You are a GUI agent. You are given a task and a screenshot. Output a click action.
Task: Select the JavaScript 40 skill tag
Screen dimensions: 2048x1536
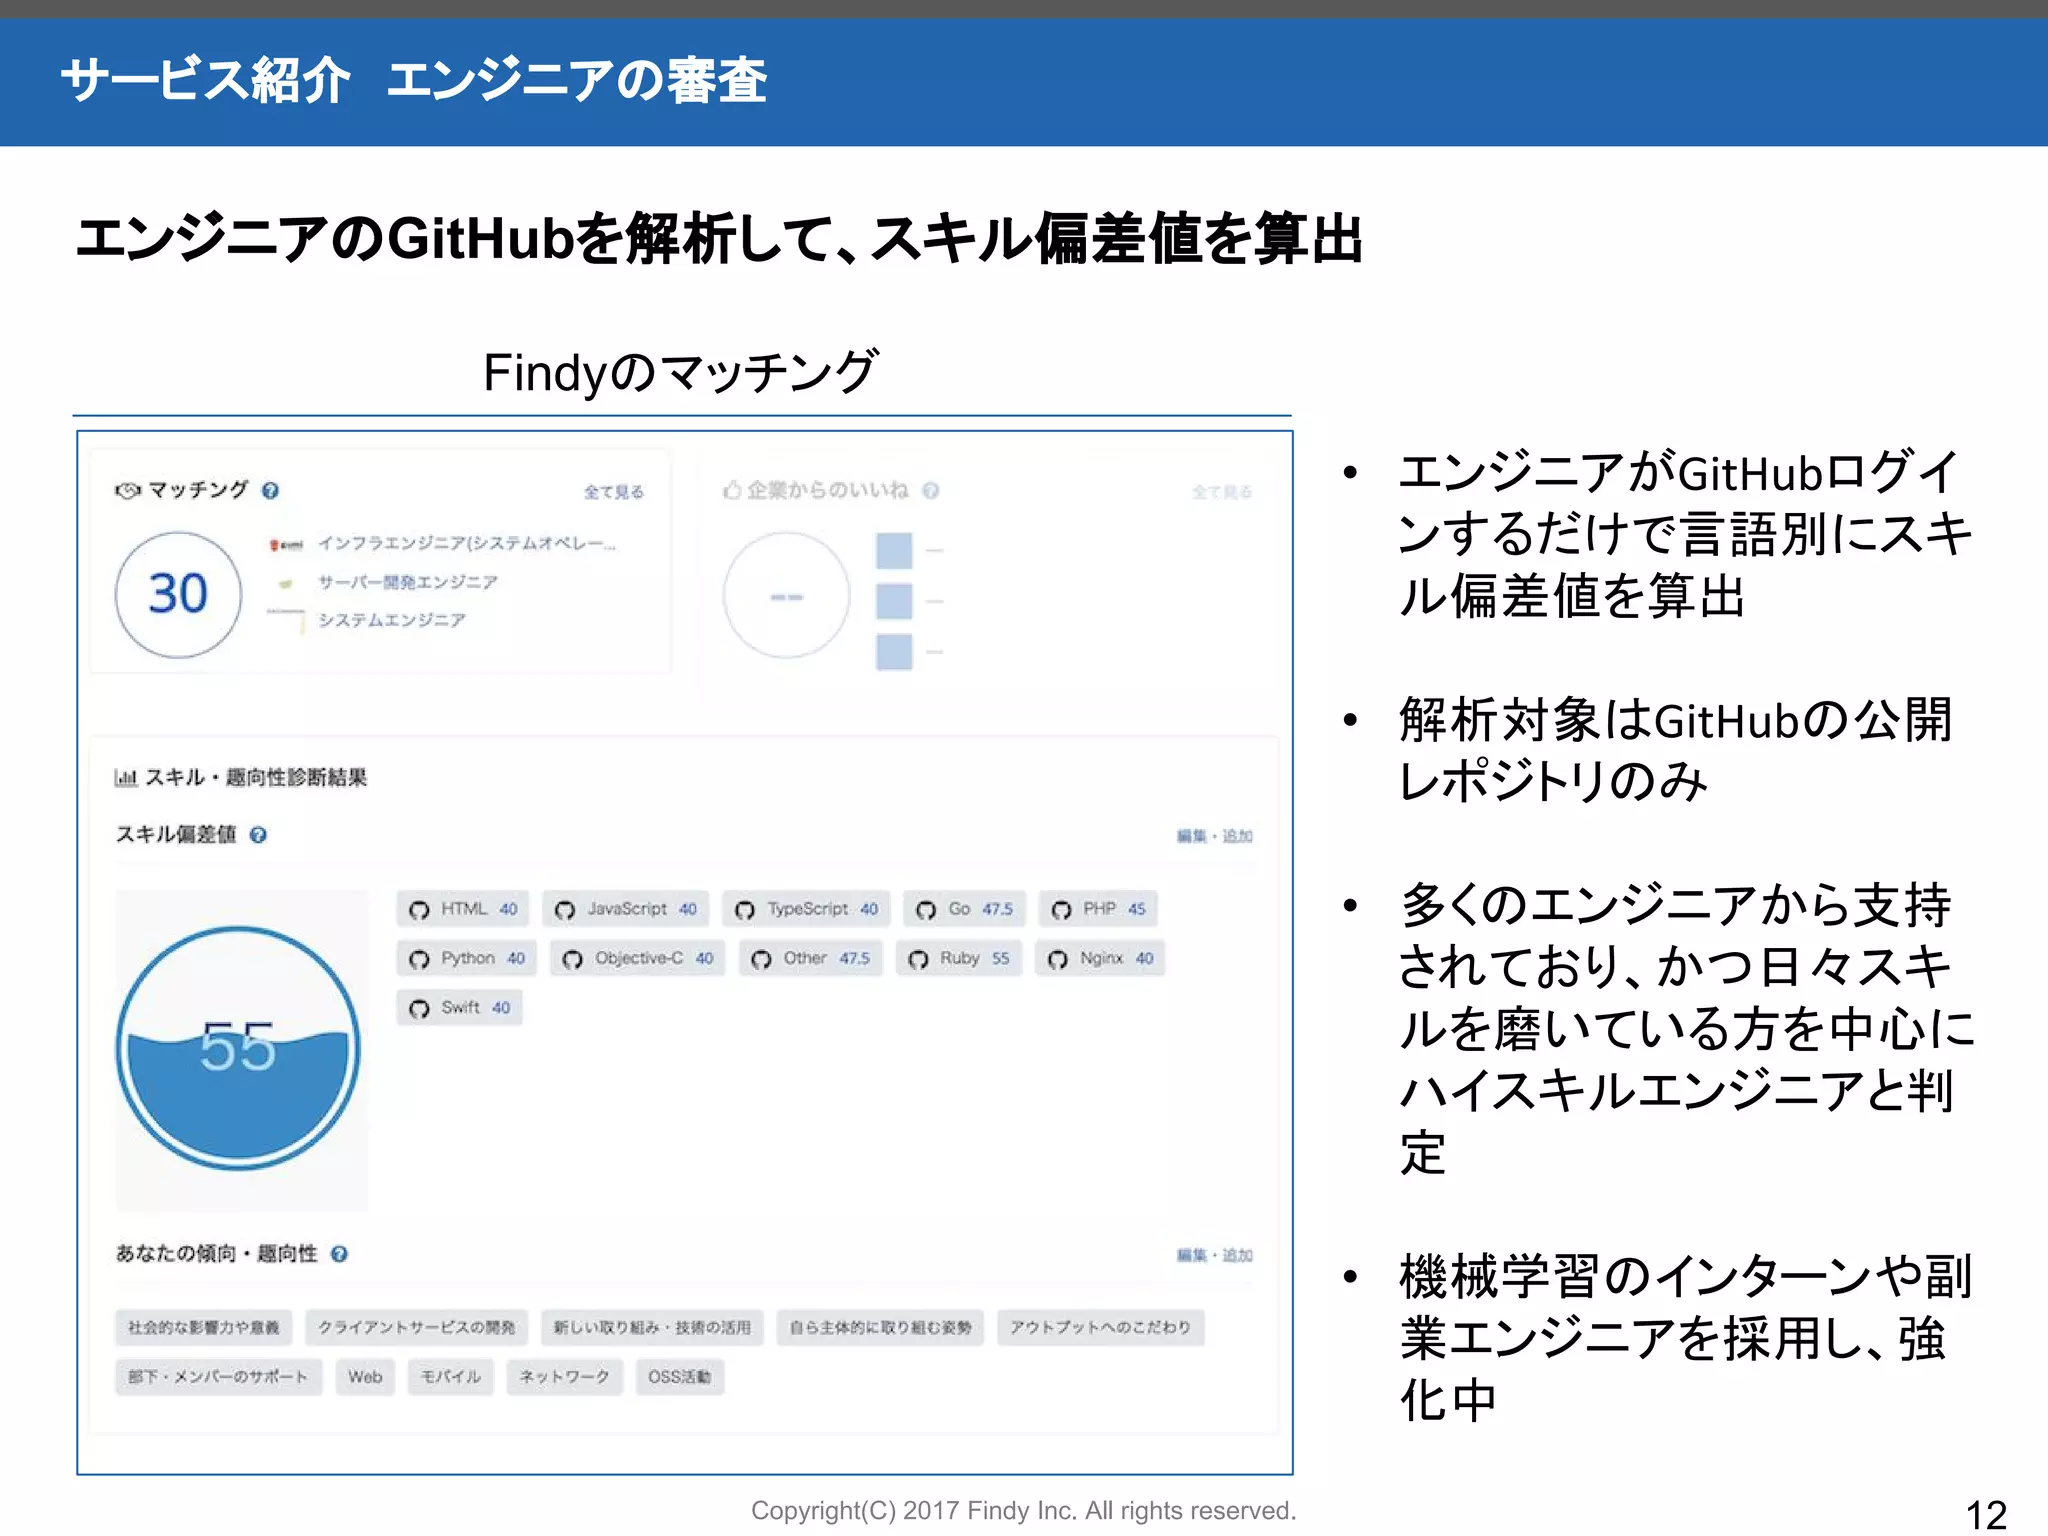point(627,909)
